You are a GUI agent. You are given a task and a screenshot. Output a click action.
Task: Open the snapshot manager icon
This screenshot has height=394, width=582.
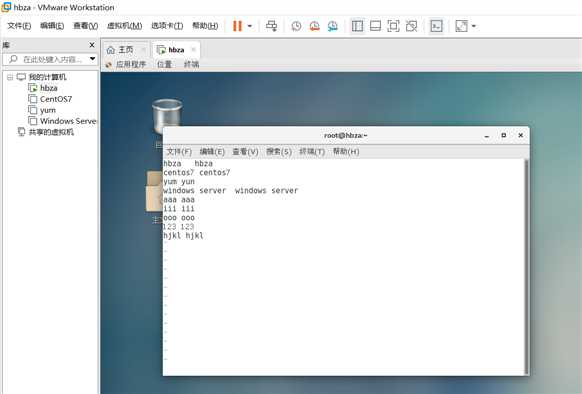pos(333,26)
